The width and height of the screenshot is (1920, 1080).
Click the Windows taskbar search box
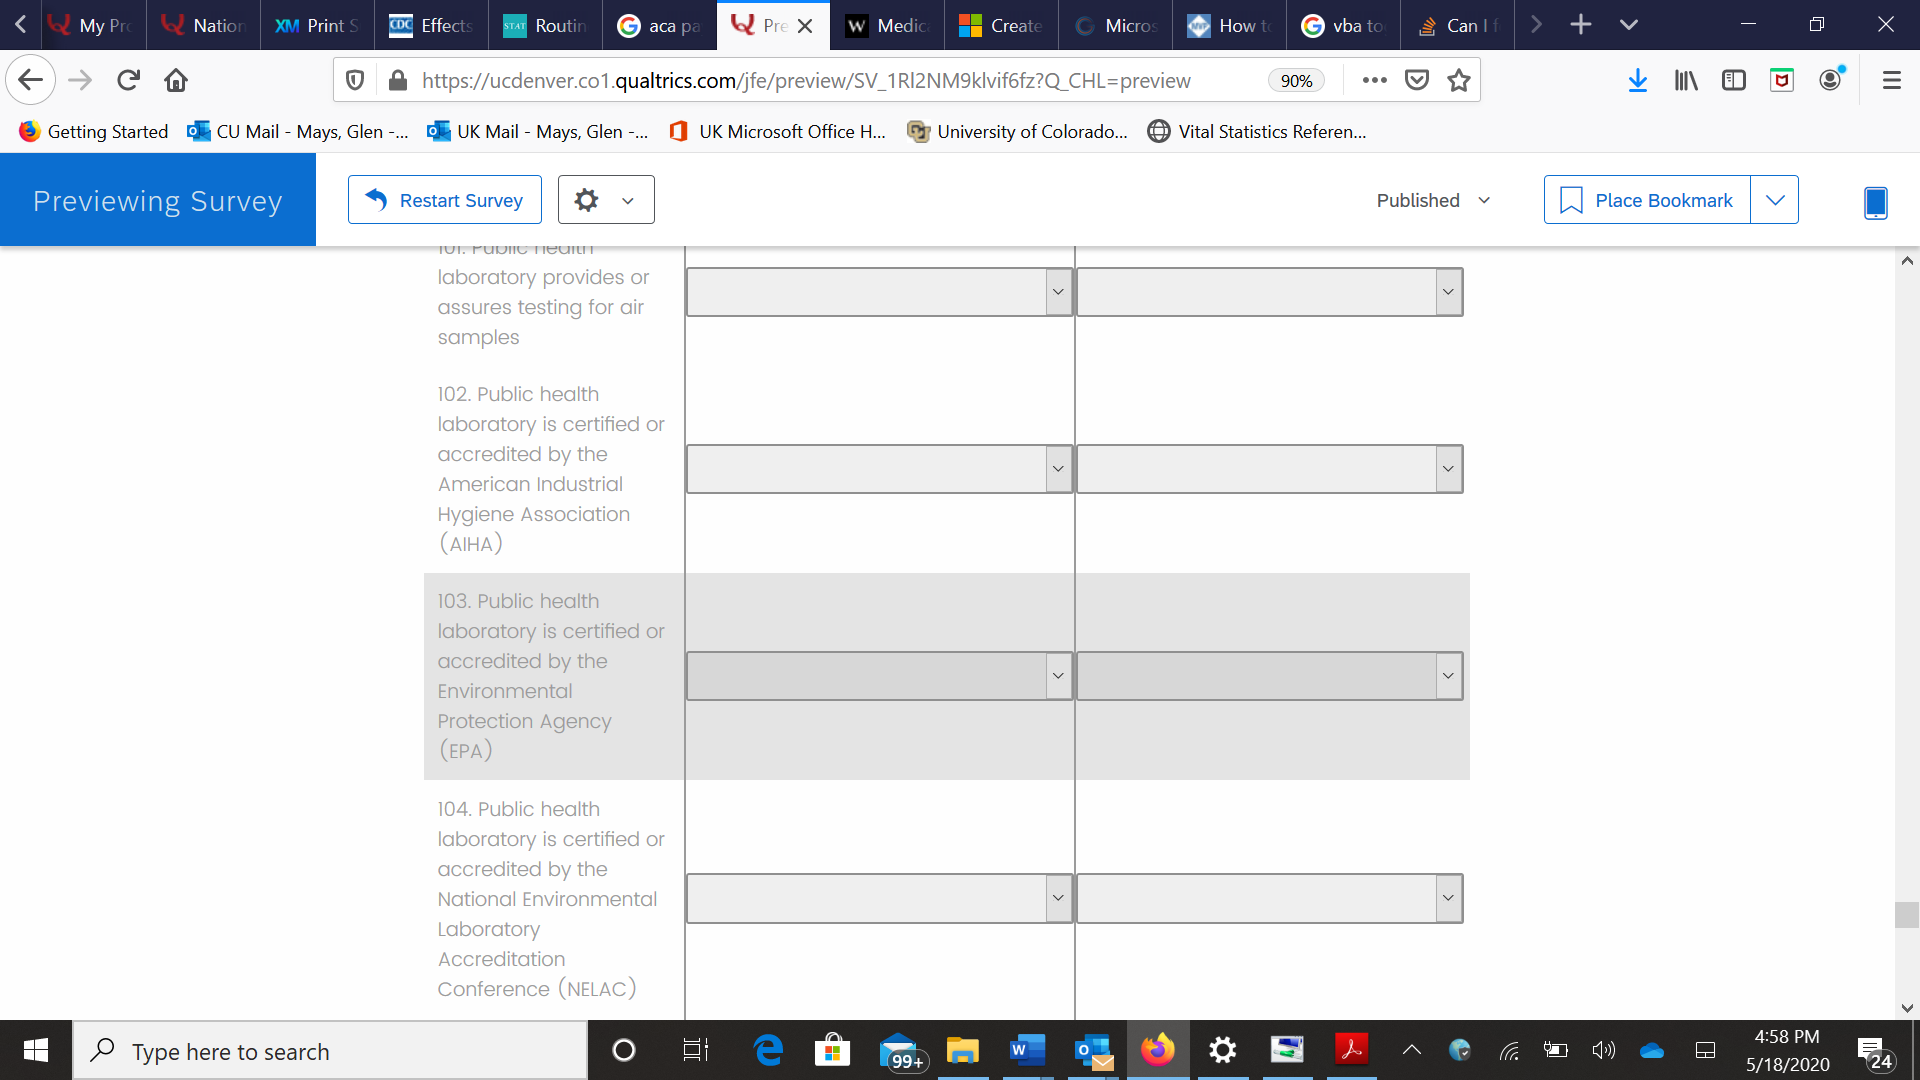pyautogui.click(x=330, y=1051)
